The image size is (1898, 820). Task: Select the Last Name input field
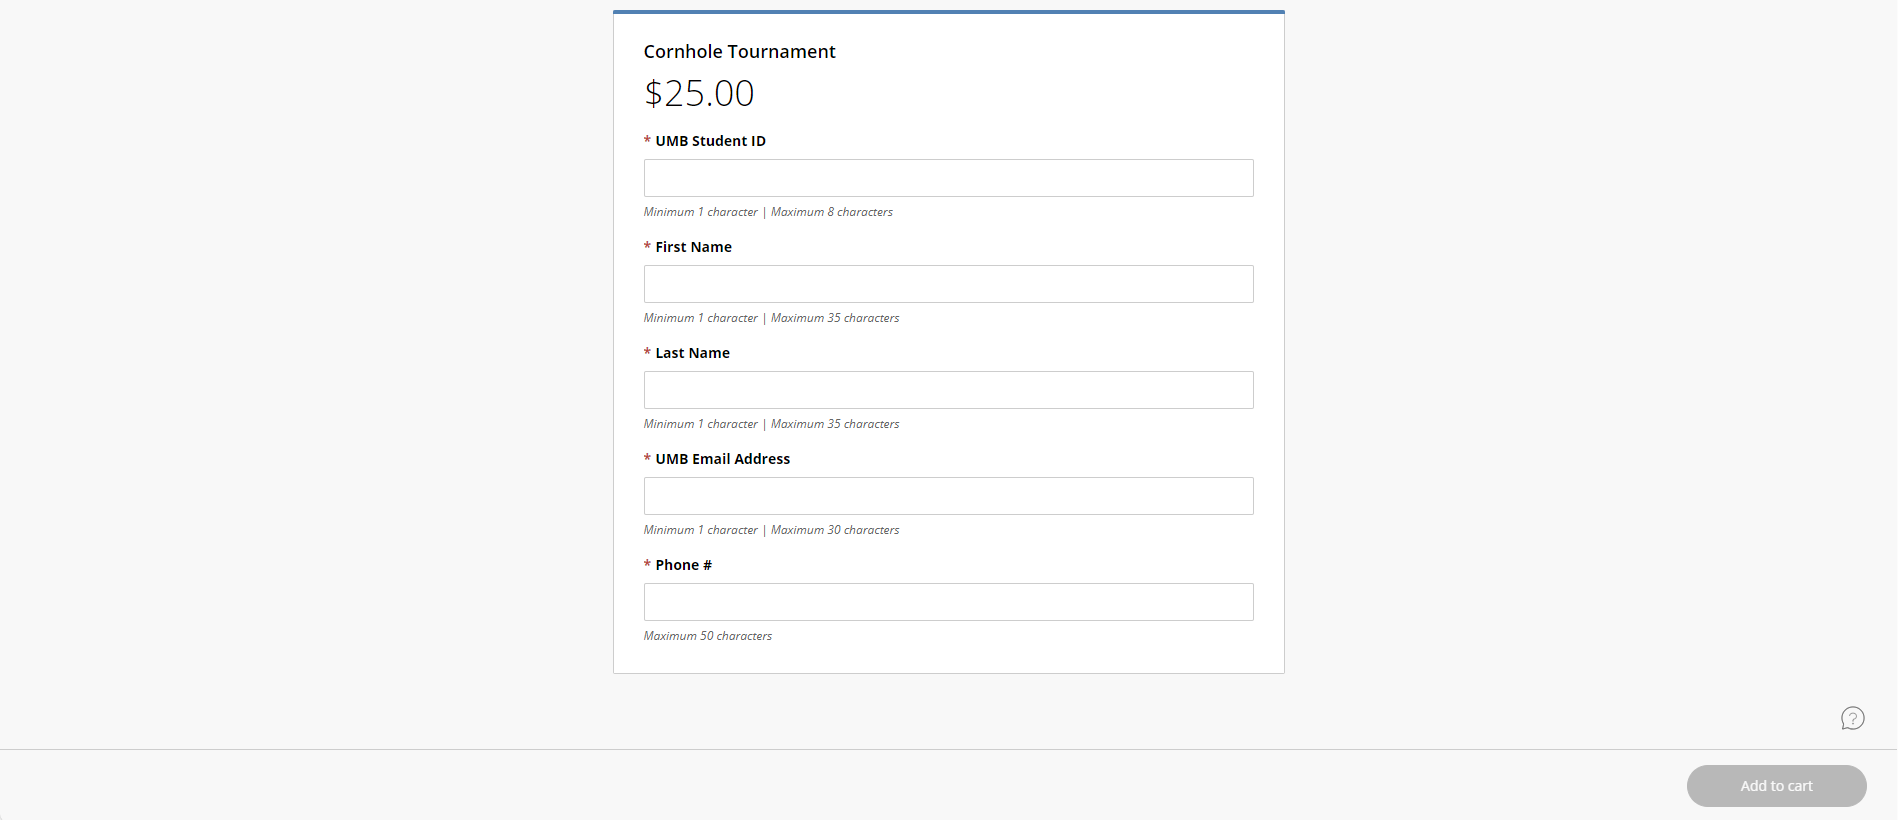(948, 390)
